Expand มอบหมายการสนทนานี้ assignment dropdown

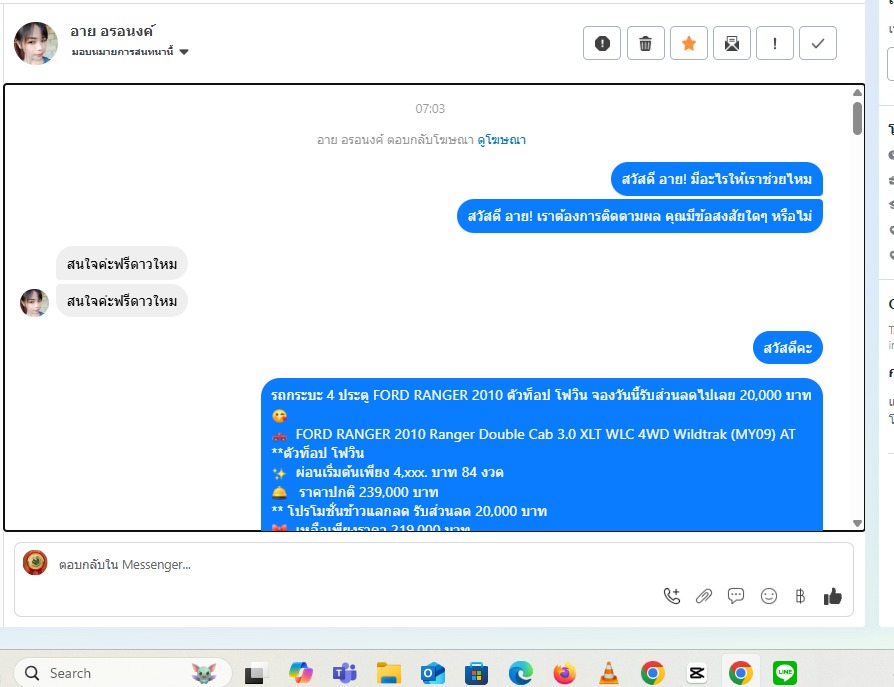click(x=129, y=52)
